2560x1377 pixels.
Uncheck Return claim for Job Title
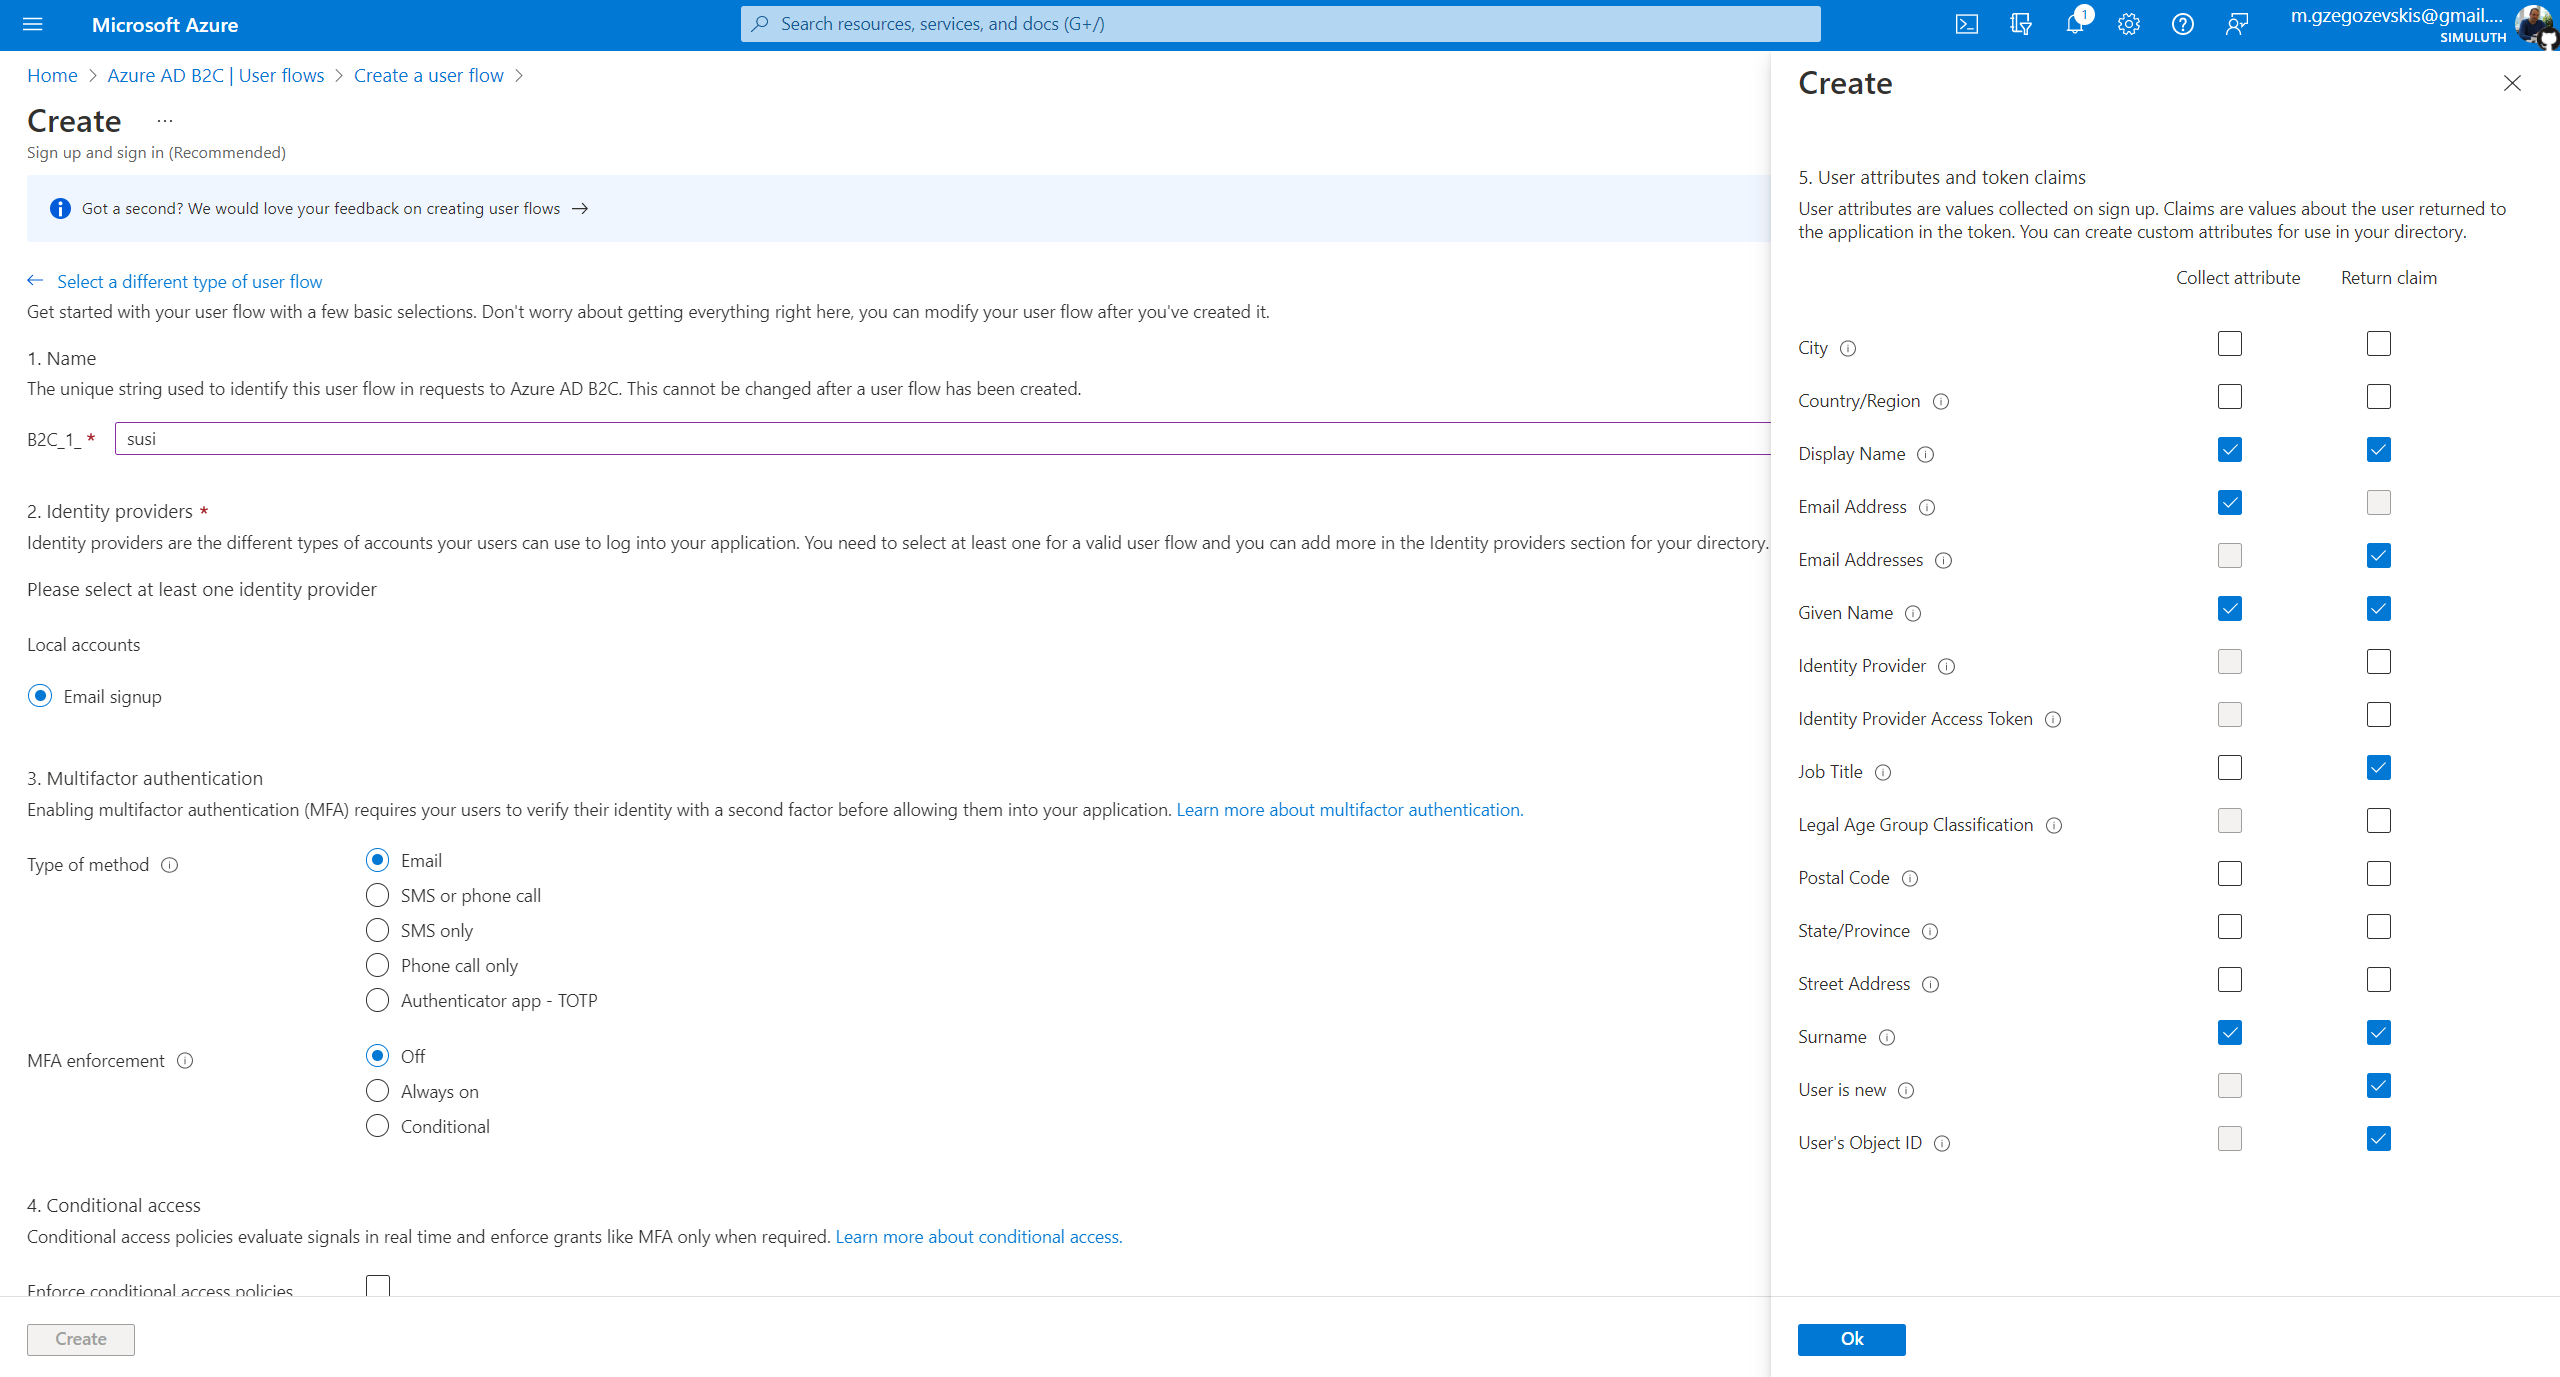[x=2378, y=767]
